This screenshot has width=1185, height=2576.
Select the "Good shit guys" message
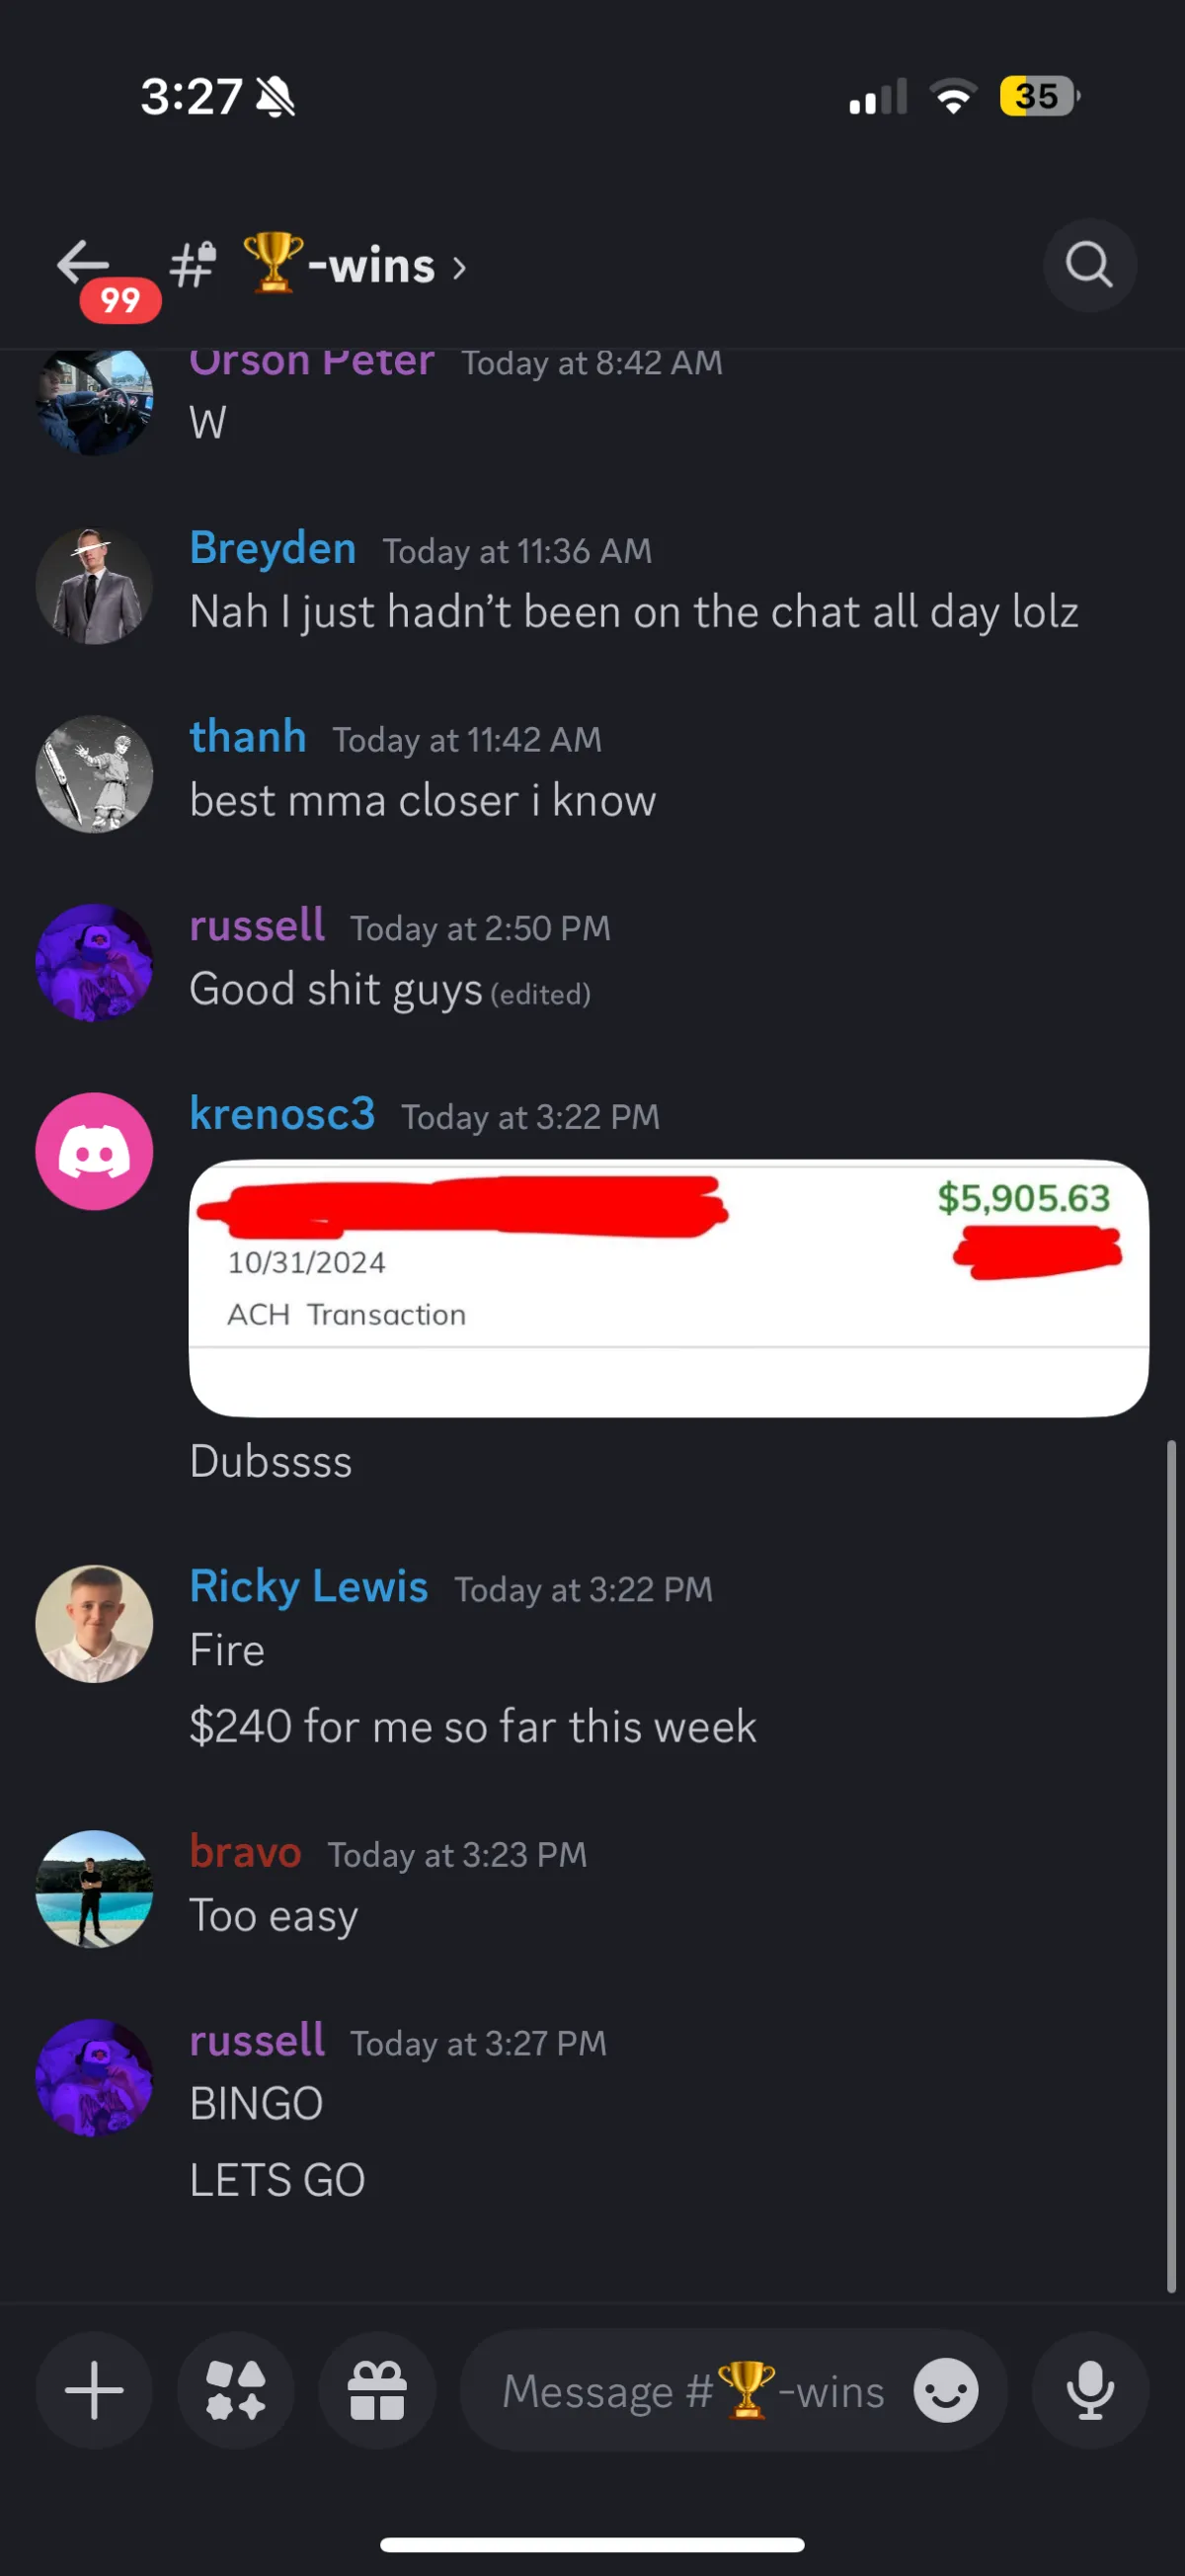(336, 989)
